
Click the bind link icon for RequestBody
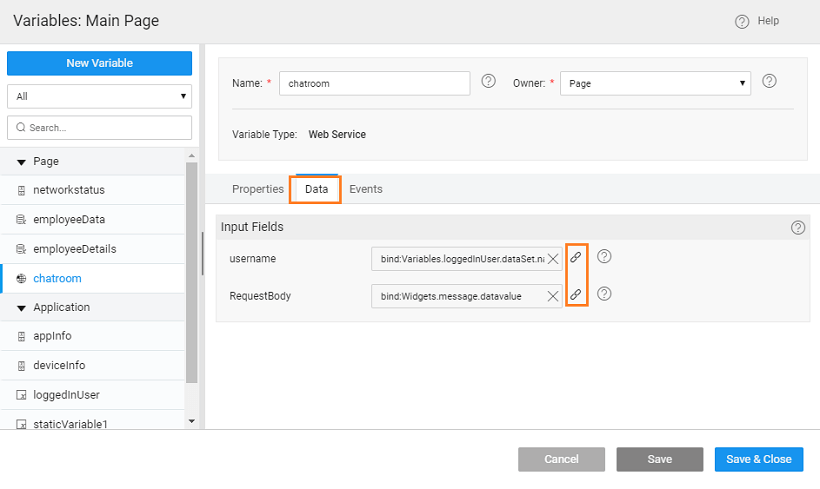(575, 295)
